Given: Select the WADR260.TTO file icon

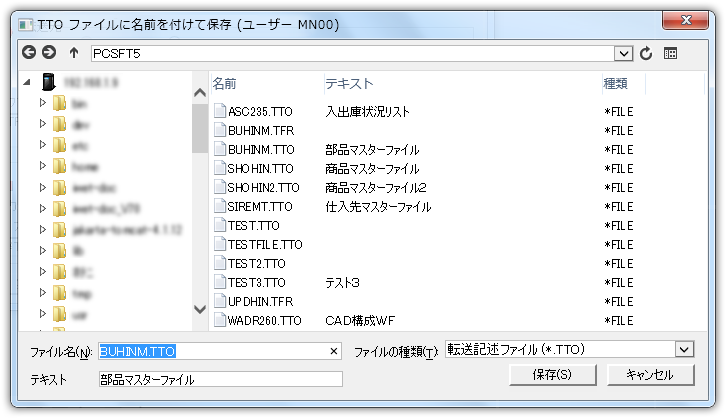Looking at the screenshot, I should coord(219,321).
